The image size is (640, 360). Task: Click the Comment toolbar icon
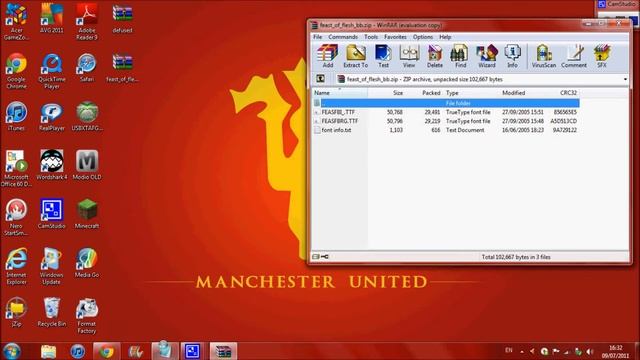pyautogui.click(x=574, y=56)
